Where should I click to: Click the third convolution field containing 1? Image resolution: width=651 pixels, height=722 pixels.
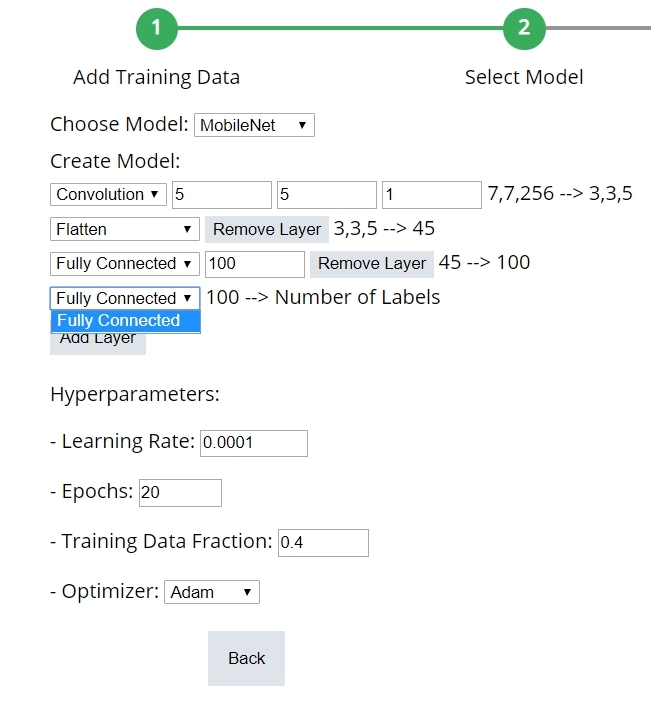pyautogui.click(x=431, y=195)
